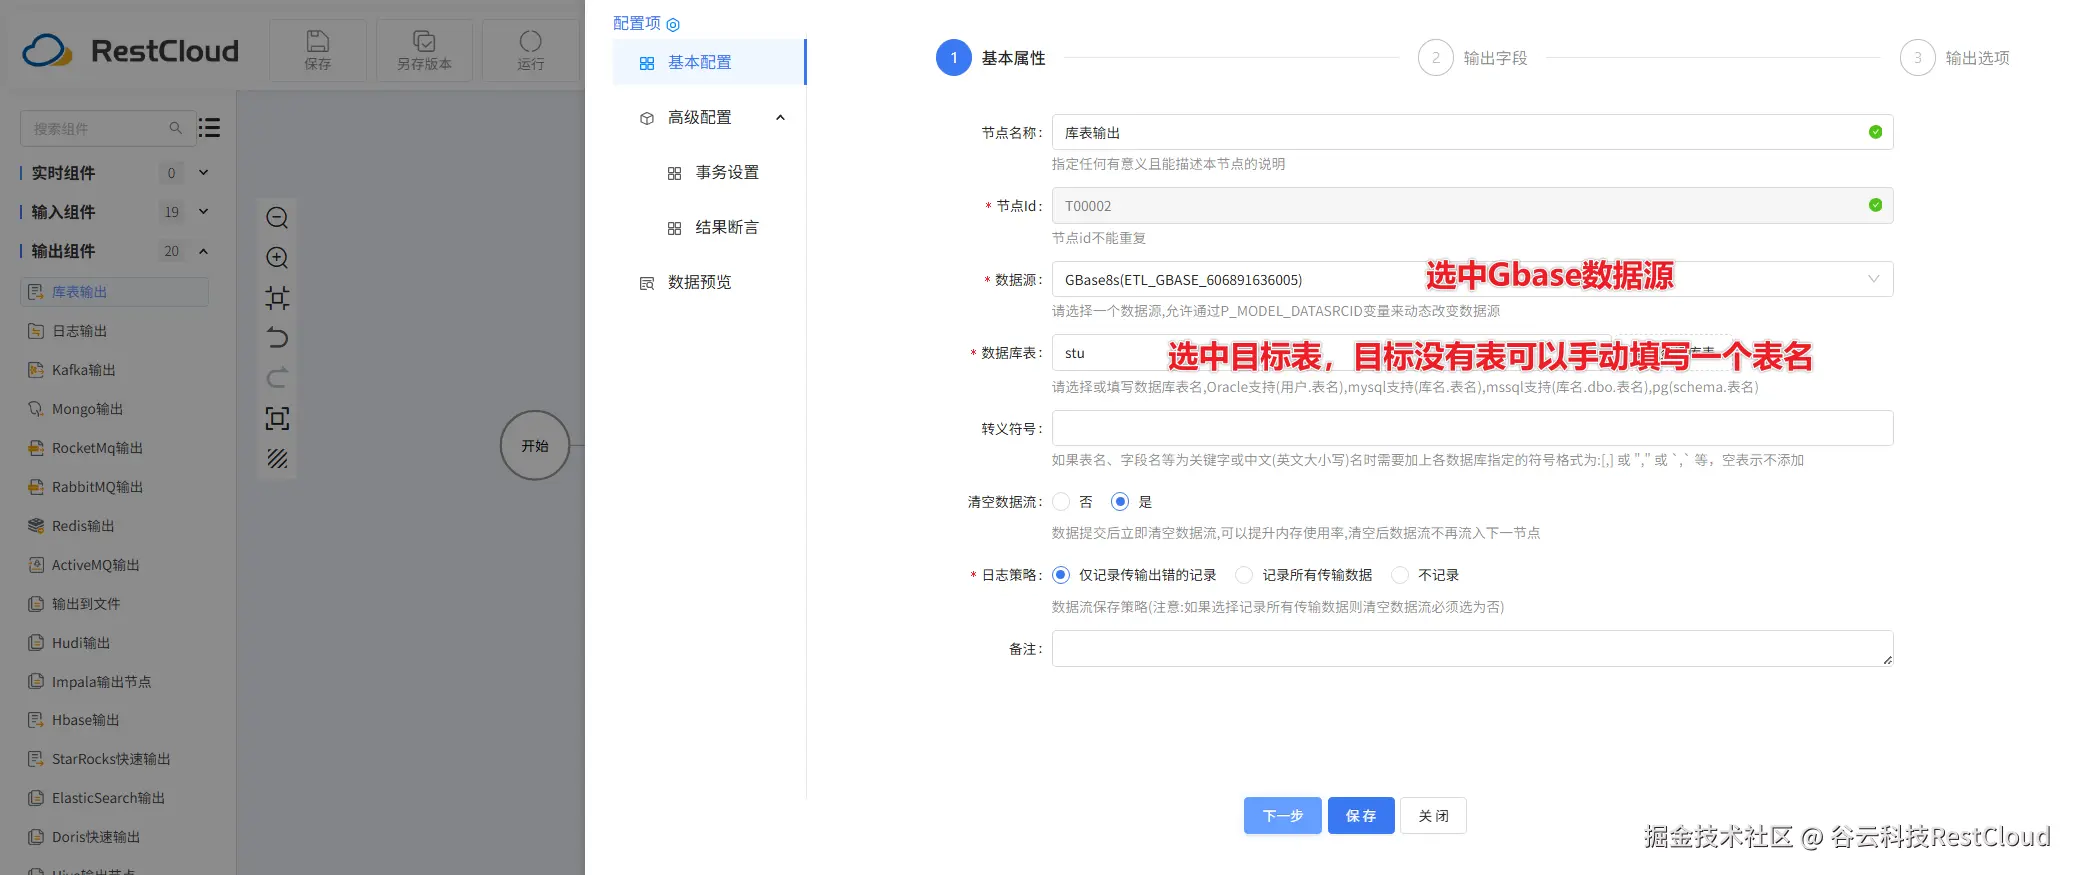2076x875 pixels.
Task: Click the 转义符号 input field
Action: pos(1472,428)
